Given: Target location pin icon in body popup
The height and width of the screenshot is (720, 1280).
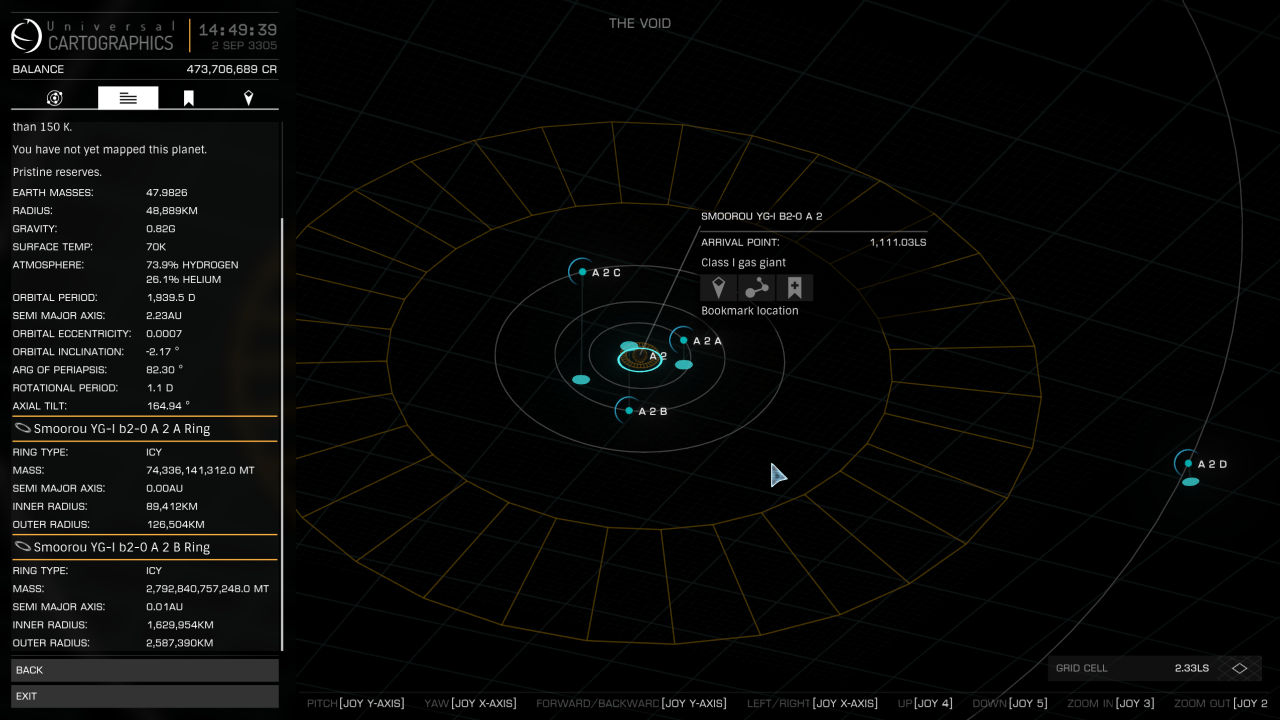Looking at the screenshot, I should 718,288.
